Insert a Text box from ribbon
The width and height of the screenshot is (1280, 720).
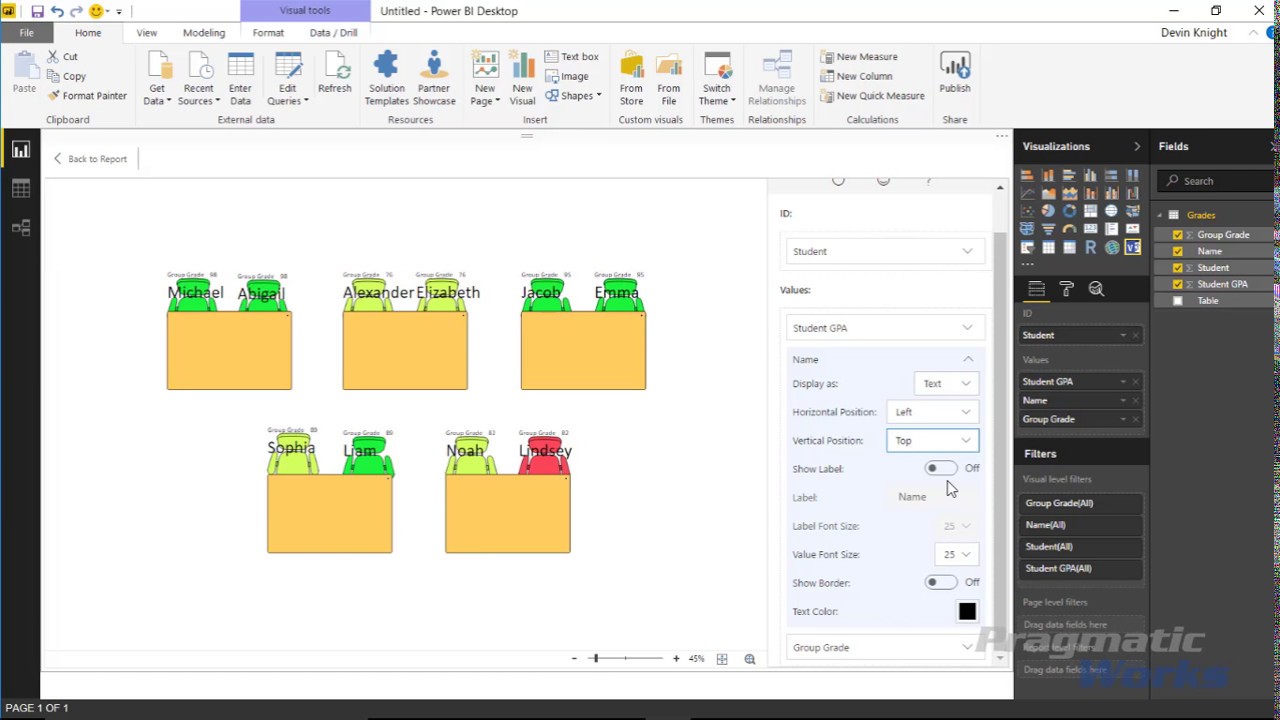[x=572, y=57]
